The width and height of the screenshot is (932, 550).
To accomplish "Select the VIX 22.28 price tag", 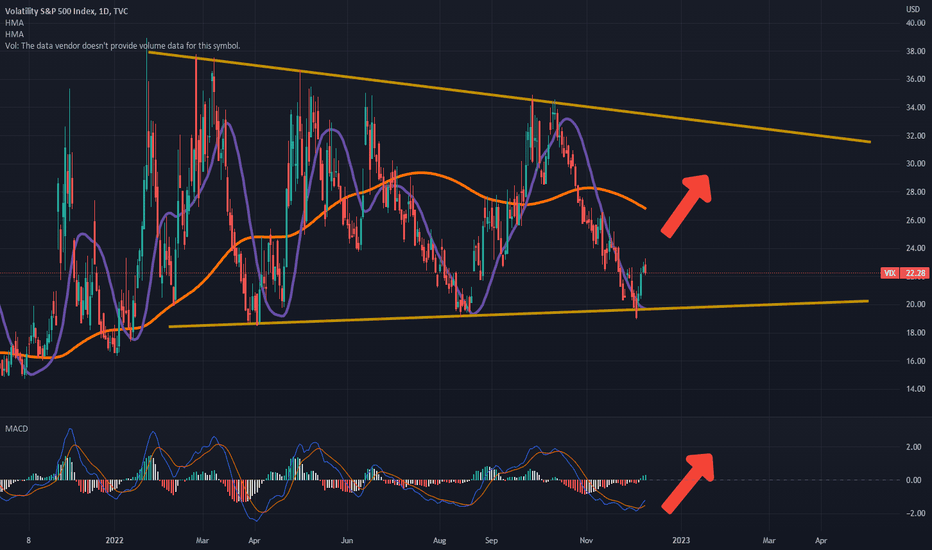I will pos(904,273).
